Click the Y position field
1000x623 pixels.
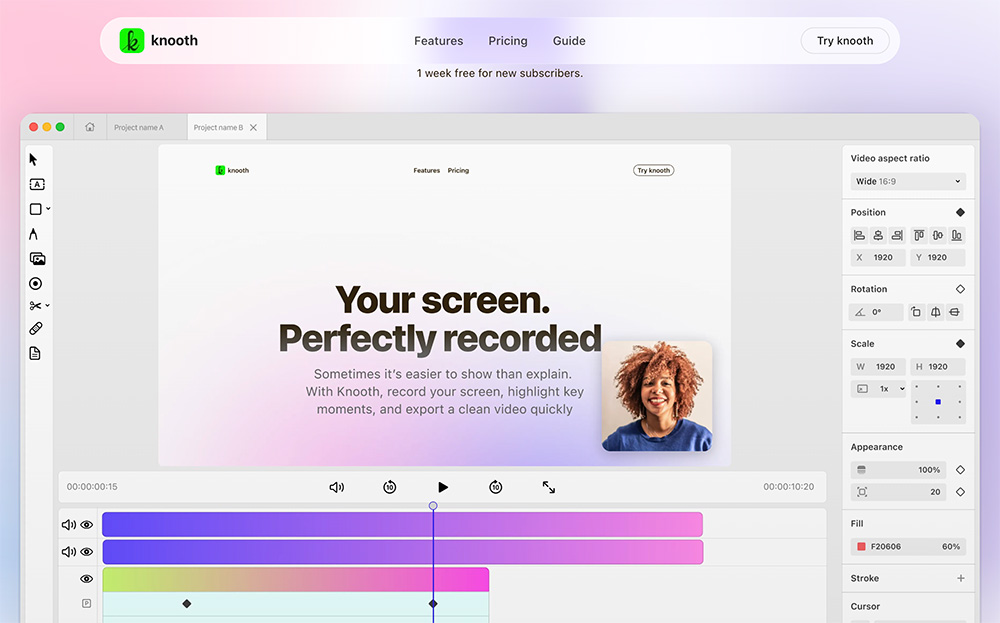point(938,258)
